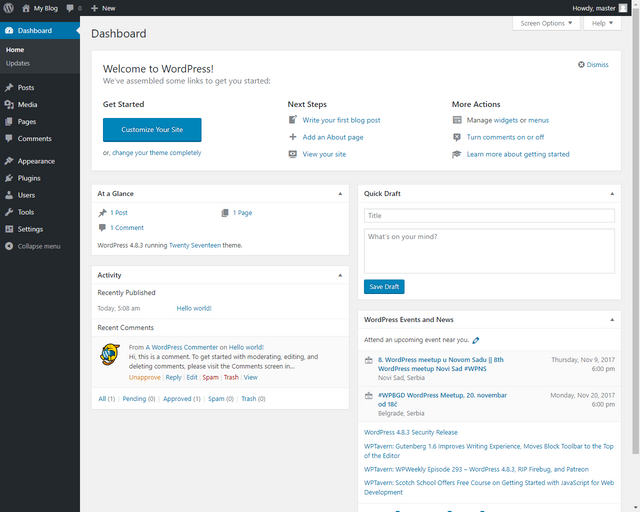Click the Collapse menu arrow icon
The height and width of the screenshot is (512, 640).
tap(9, 246)
